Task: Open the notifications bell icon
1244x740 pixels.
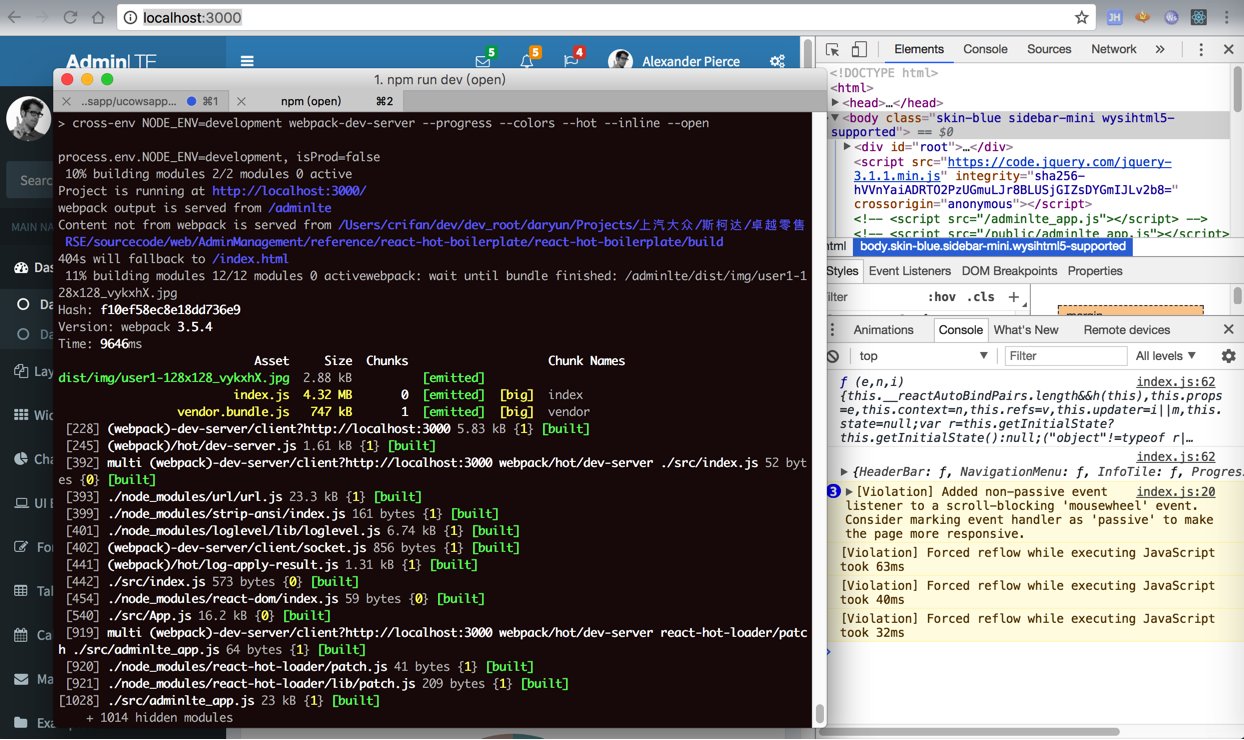Action: [527, 62]
